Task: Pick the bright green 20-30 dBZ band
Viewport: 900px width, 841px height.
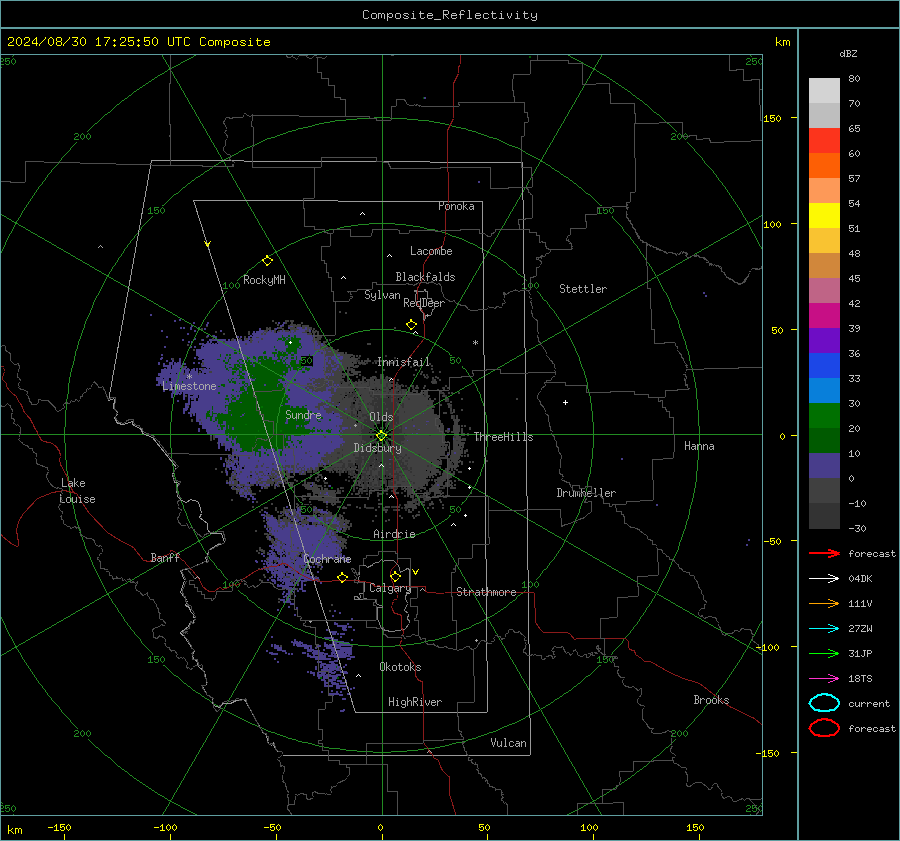Action: [824, 416]
